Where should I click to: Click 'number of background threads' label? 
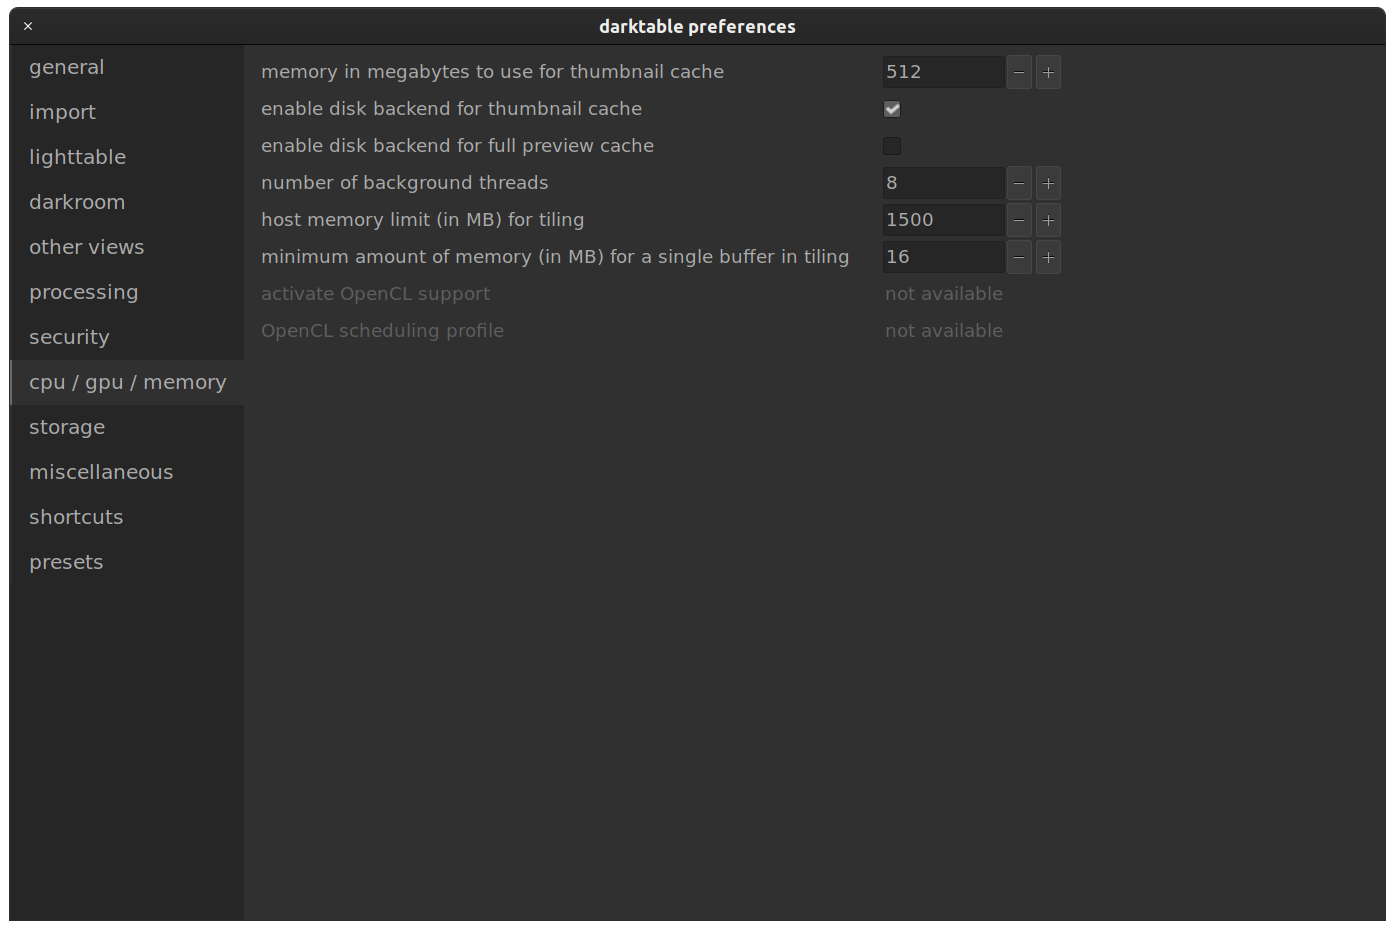click(x=404, y=183)
